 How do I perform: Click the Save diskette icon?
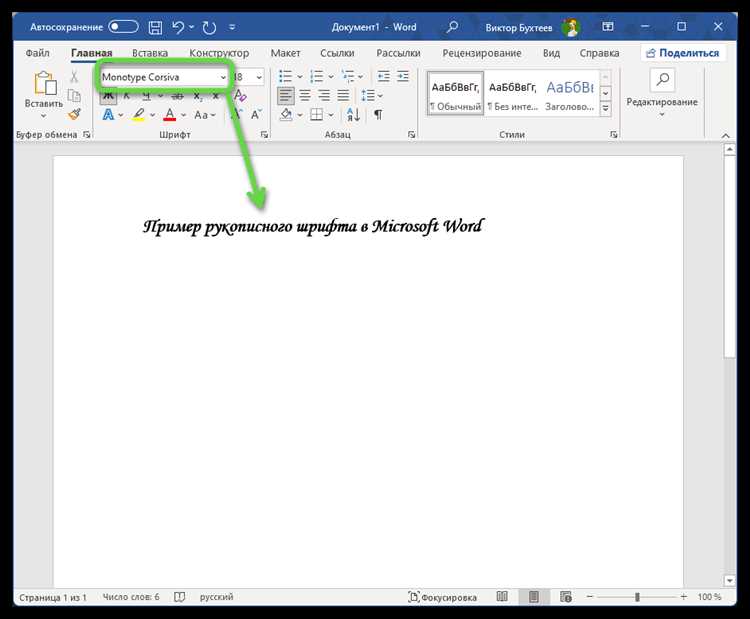point(155,27)
